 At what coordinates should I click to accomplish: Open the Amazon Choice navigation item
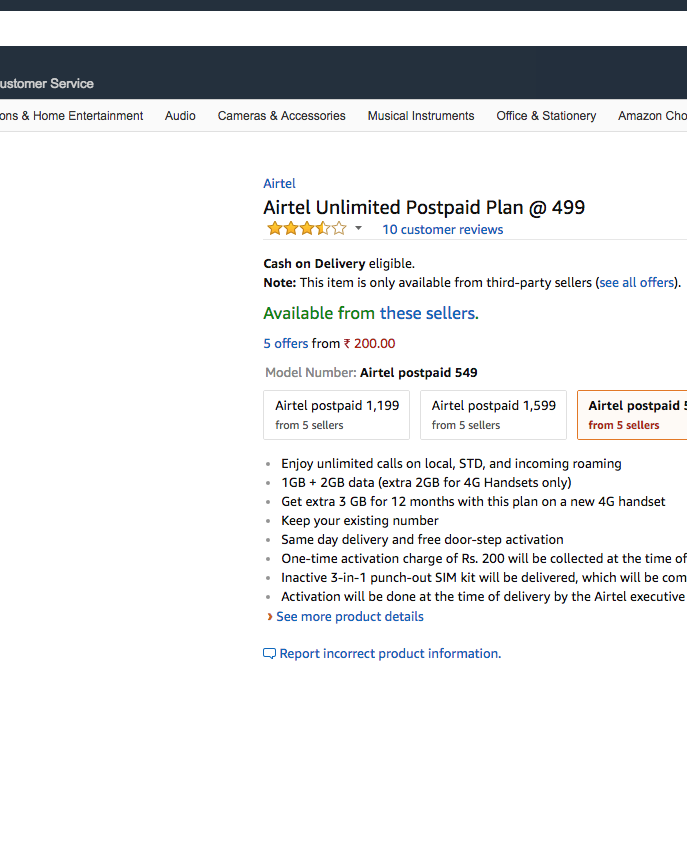pyautogui.click(x=652, y=116)
